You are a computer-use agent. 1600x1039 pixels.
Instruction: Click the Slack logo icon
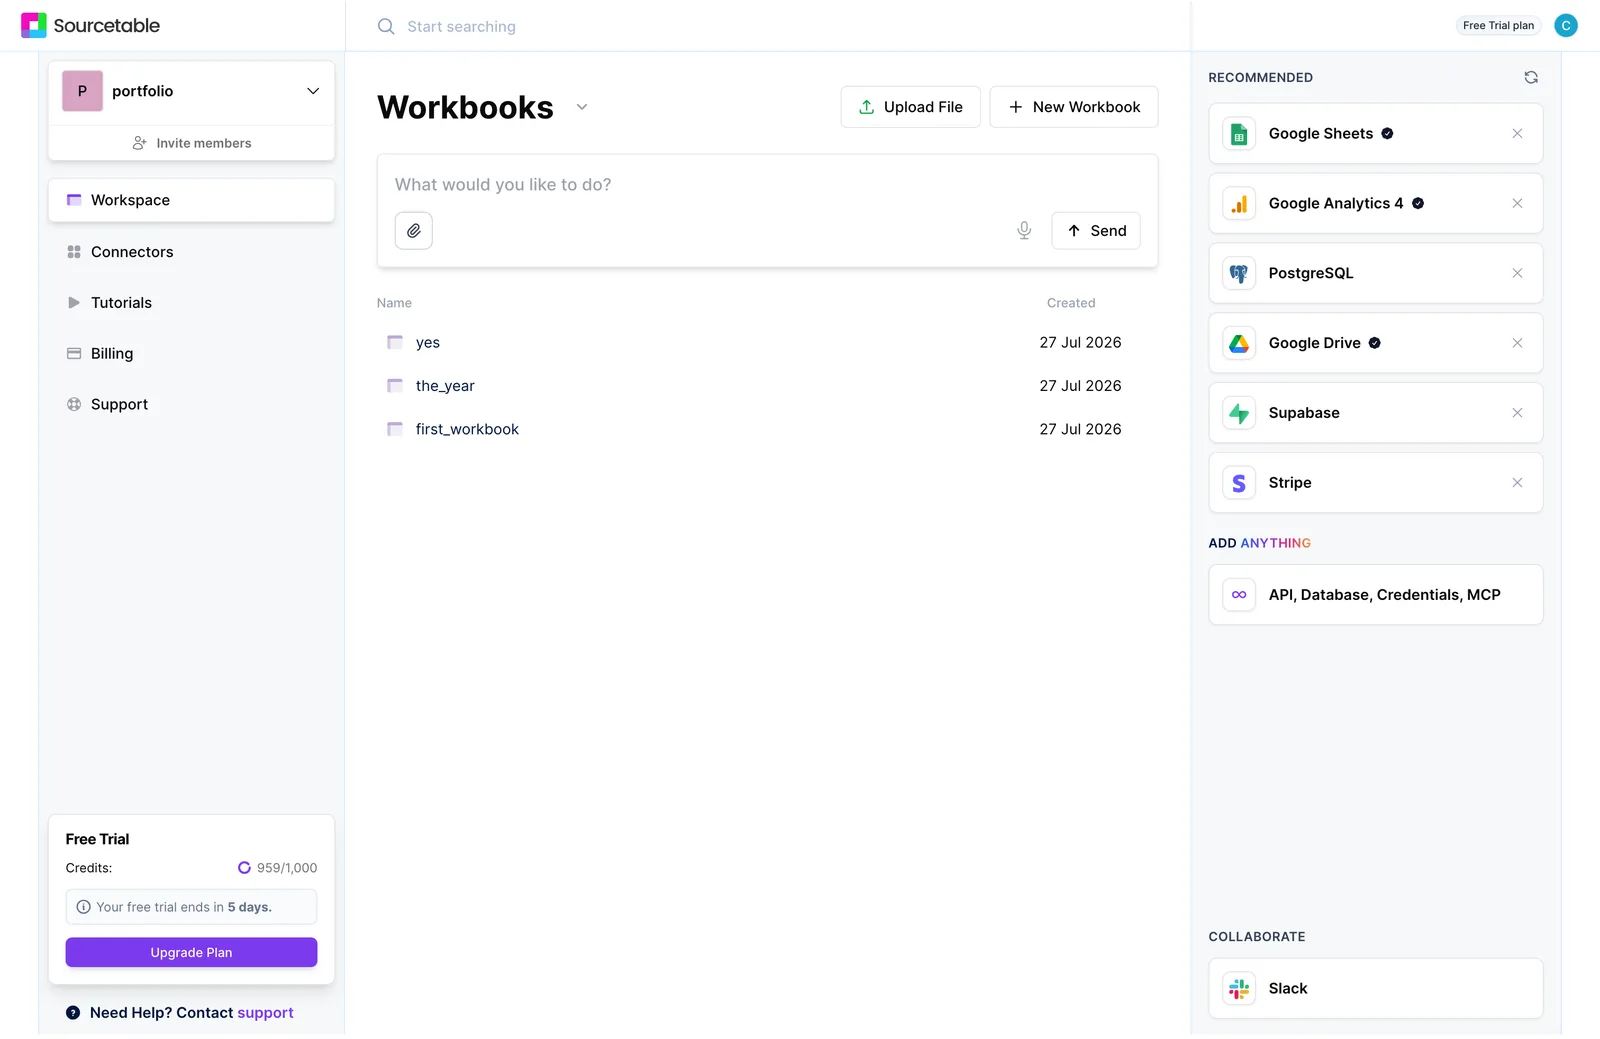click(1239, 989)
